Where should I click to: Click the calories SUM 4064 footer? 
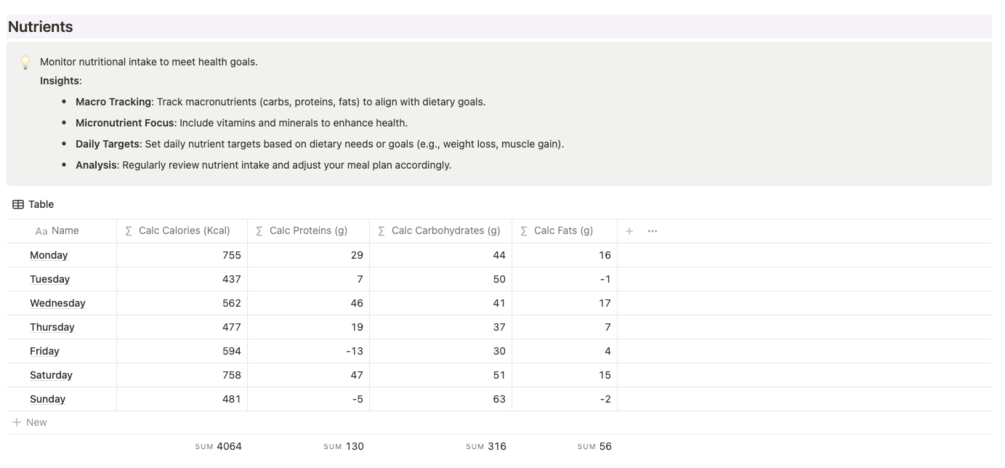click(x=218, y=447)
